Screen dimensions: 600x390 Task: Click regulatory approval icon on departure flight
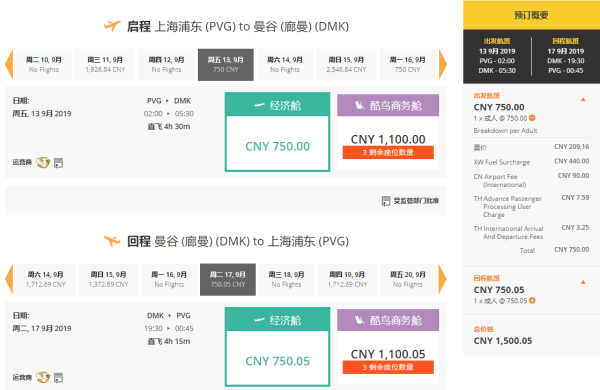point(58,163)
